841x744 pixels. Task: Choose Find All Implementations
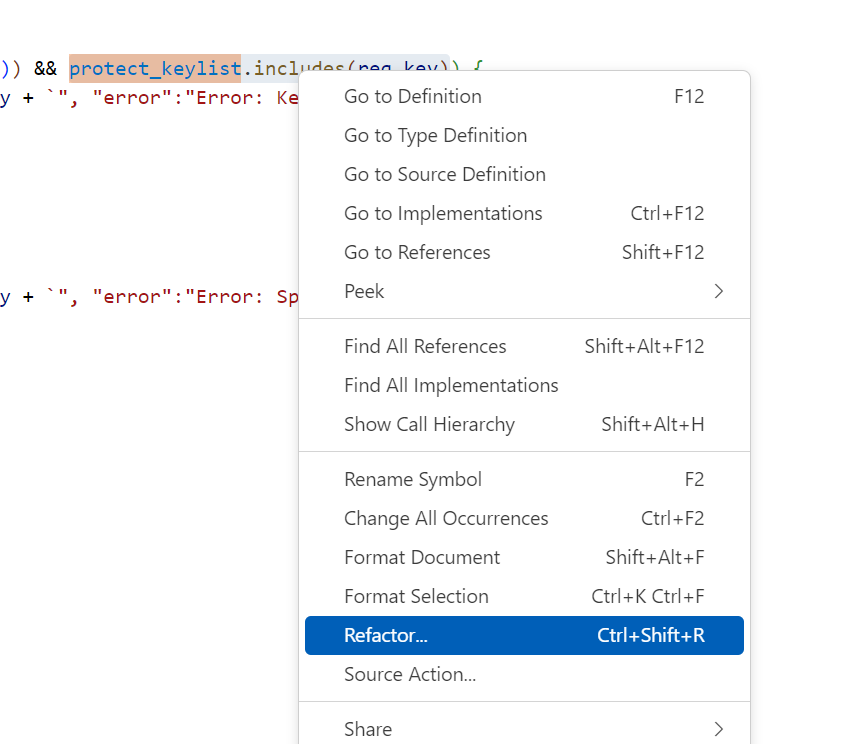coord(451,386)
